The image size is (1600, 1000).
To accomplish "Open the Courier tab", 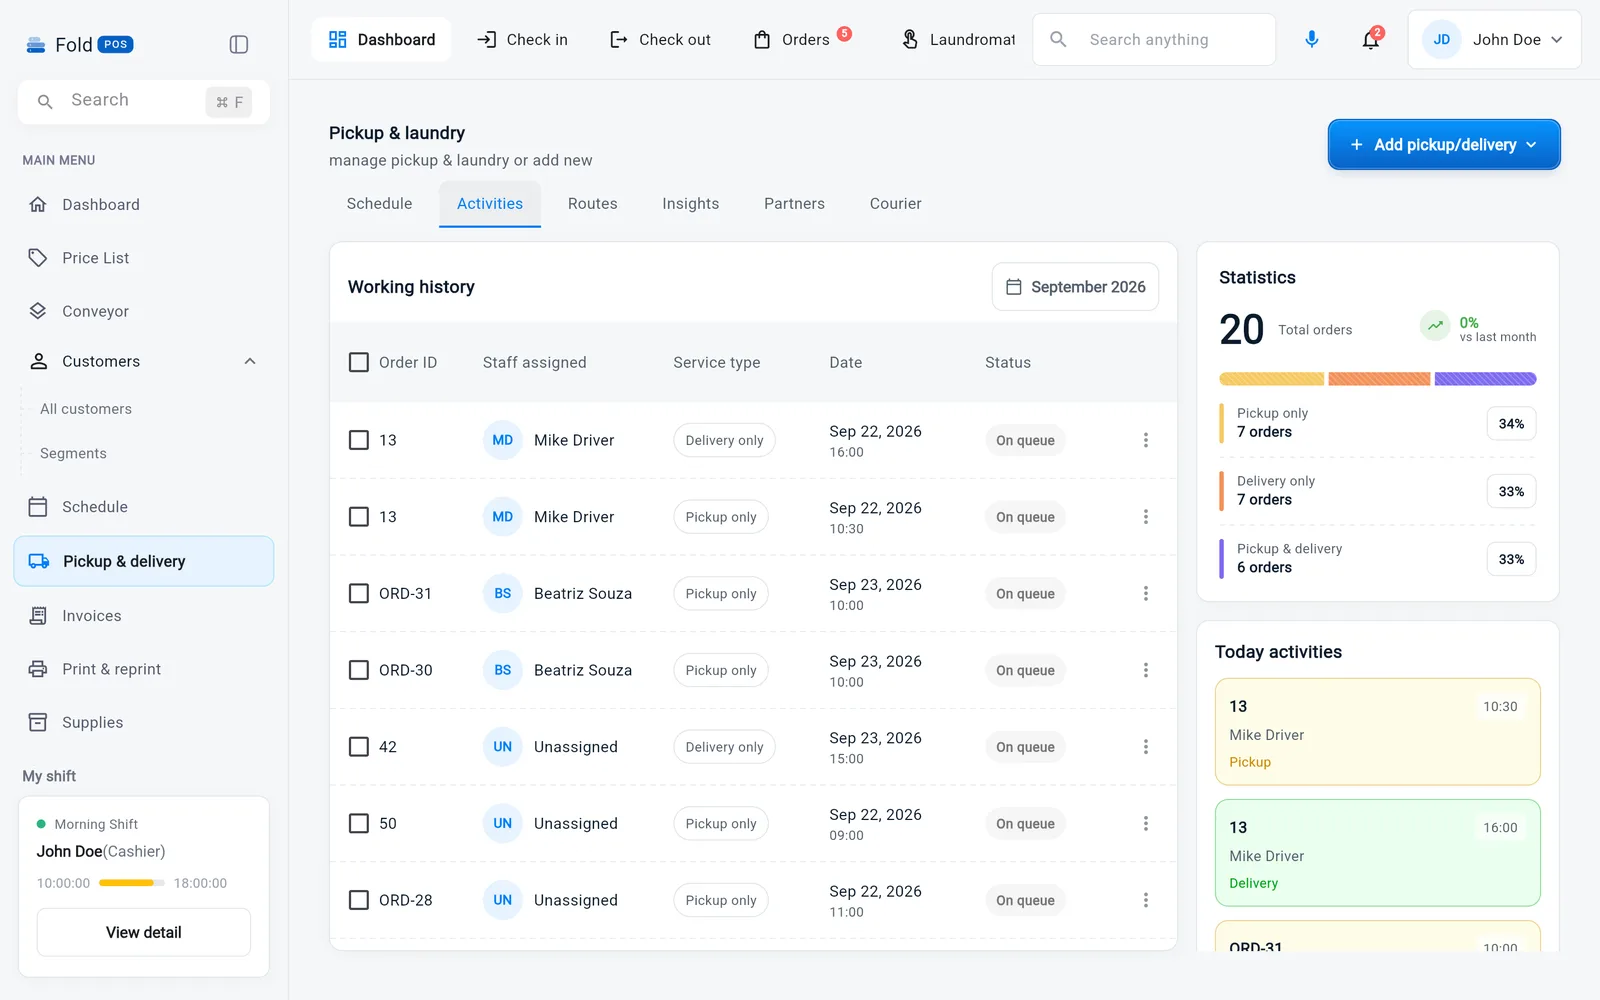I will pyautogui.click(x=896, y=204).
